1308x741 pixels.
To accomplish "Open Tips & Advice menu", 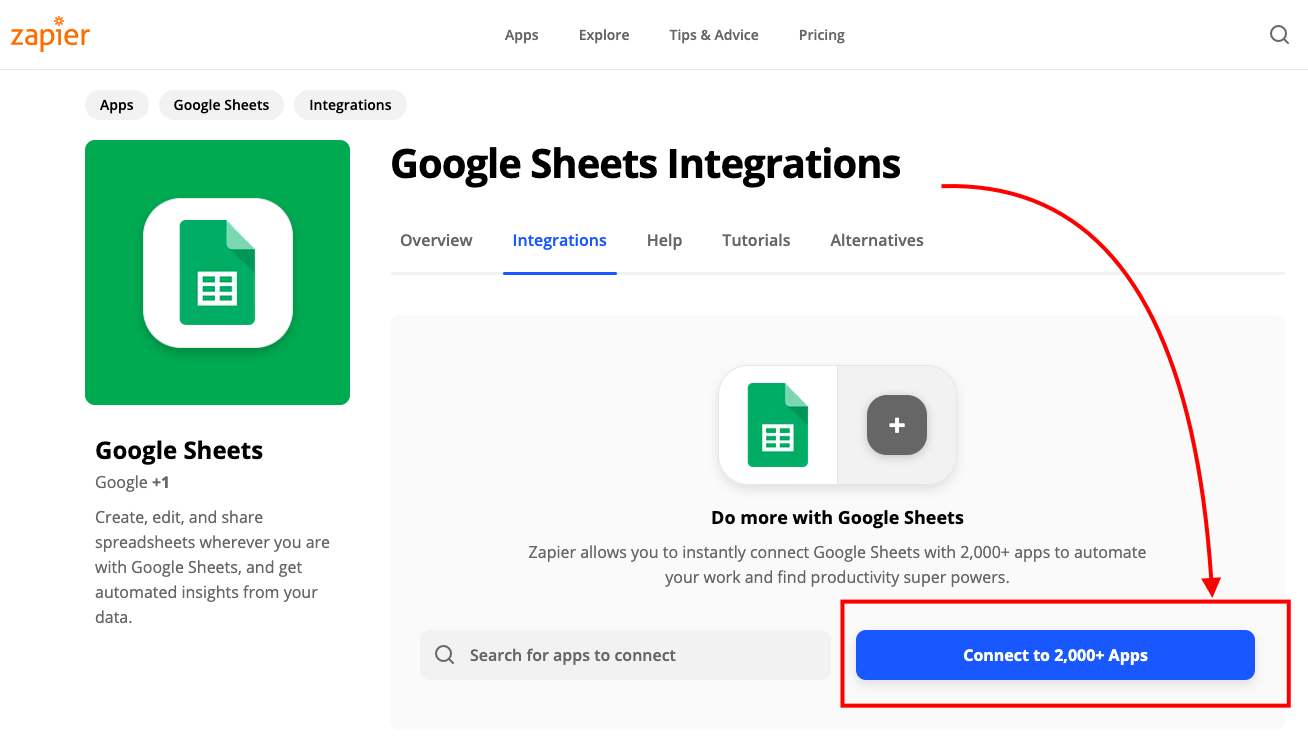I will [714, 35].
